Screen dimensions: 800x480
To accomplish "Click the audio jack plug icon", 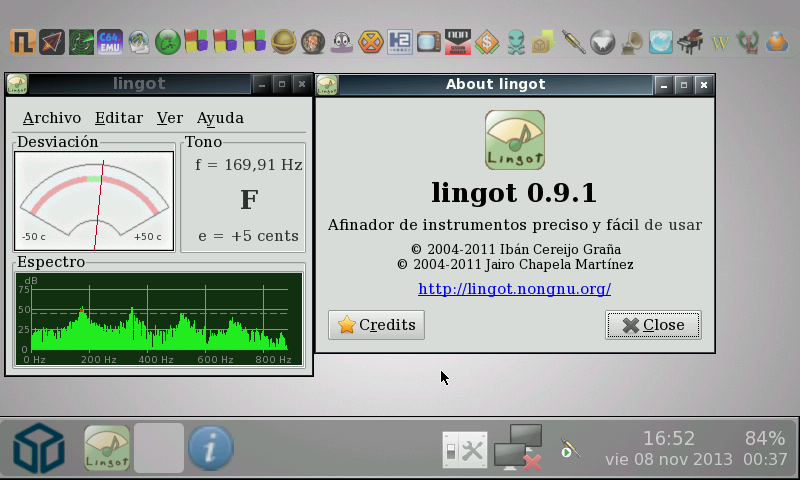I will [570, 448].
